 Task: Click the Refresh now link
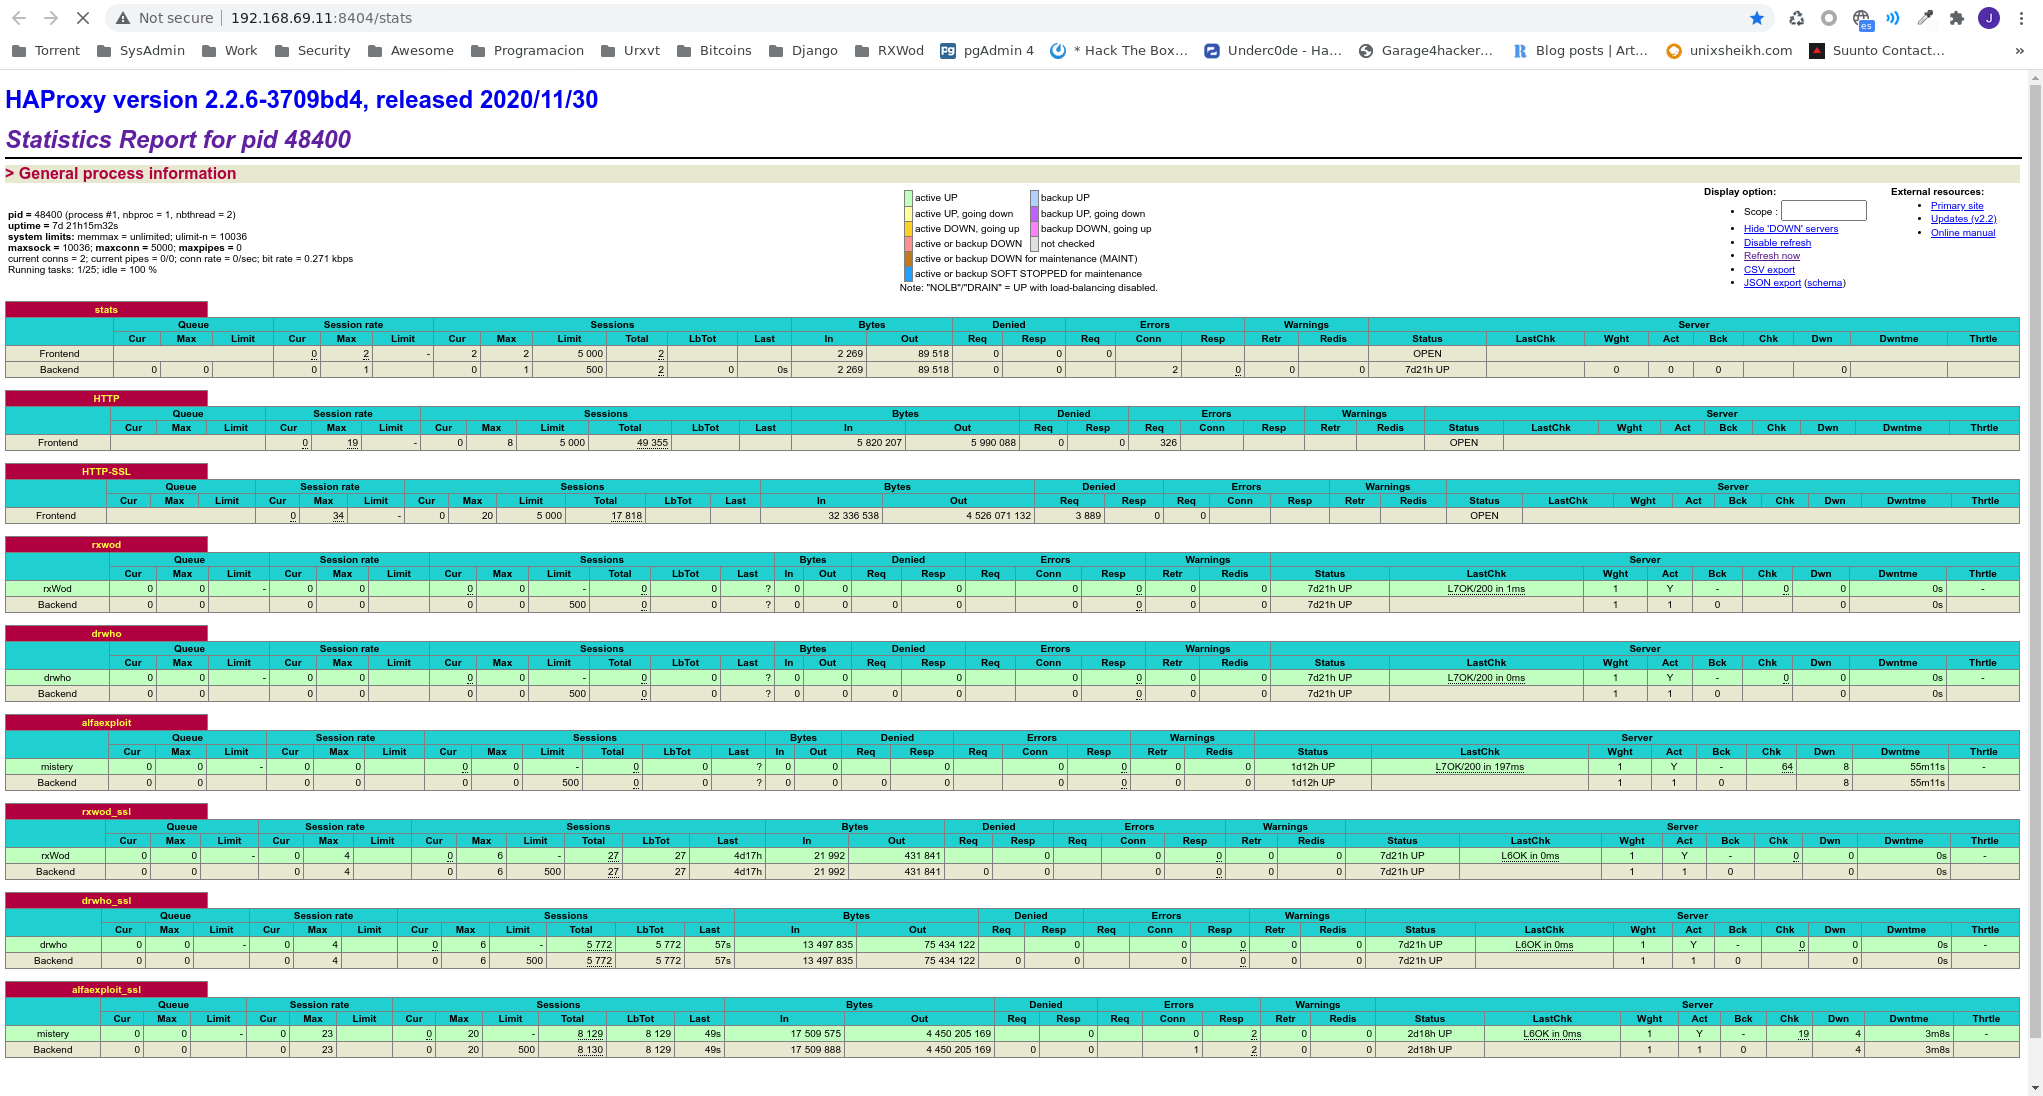pyautogui.click(x=1771, y=256)
